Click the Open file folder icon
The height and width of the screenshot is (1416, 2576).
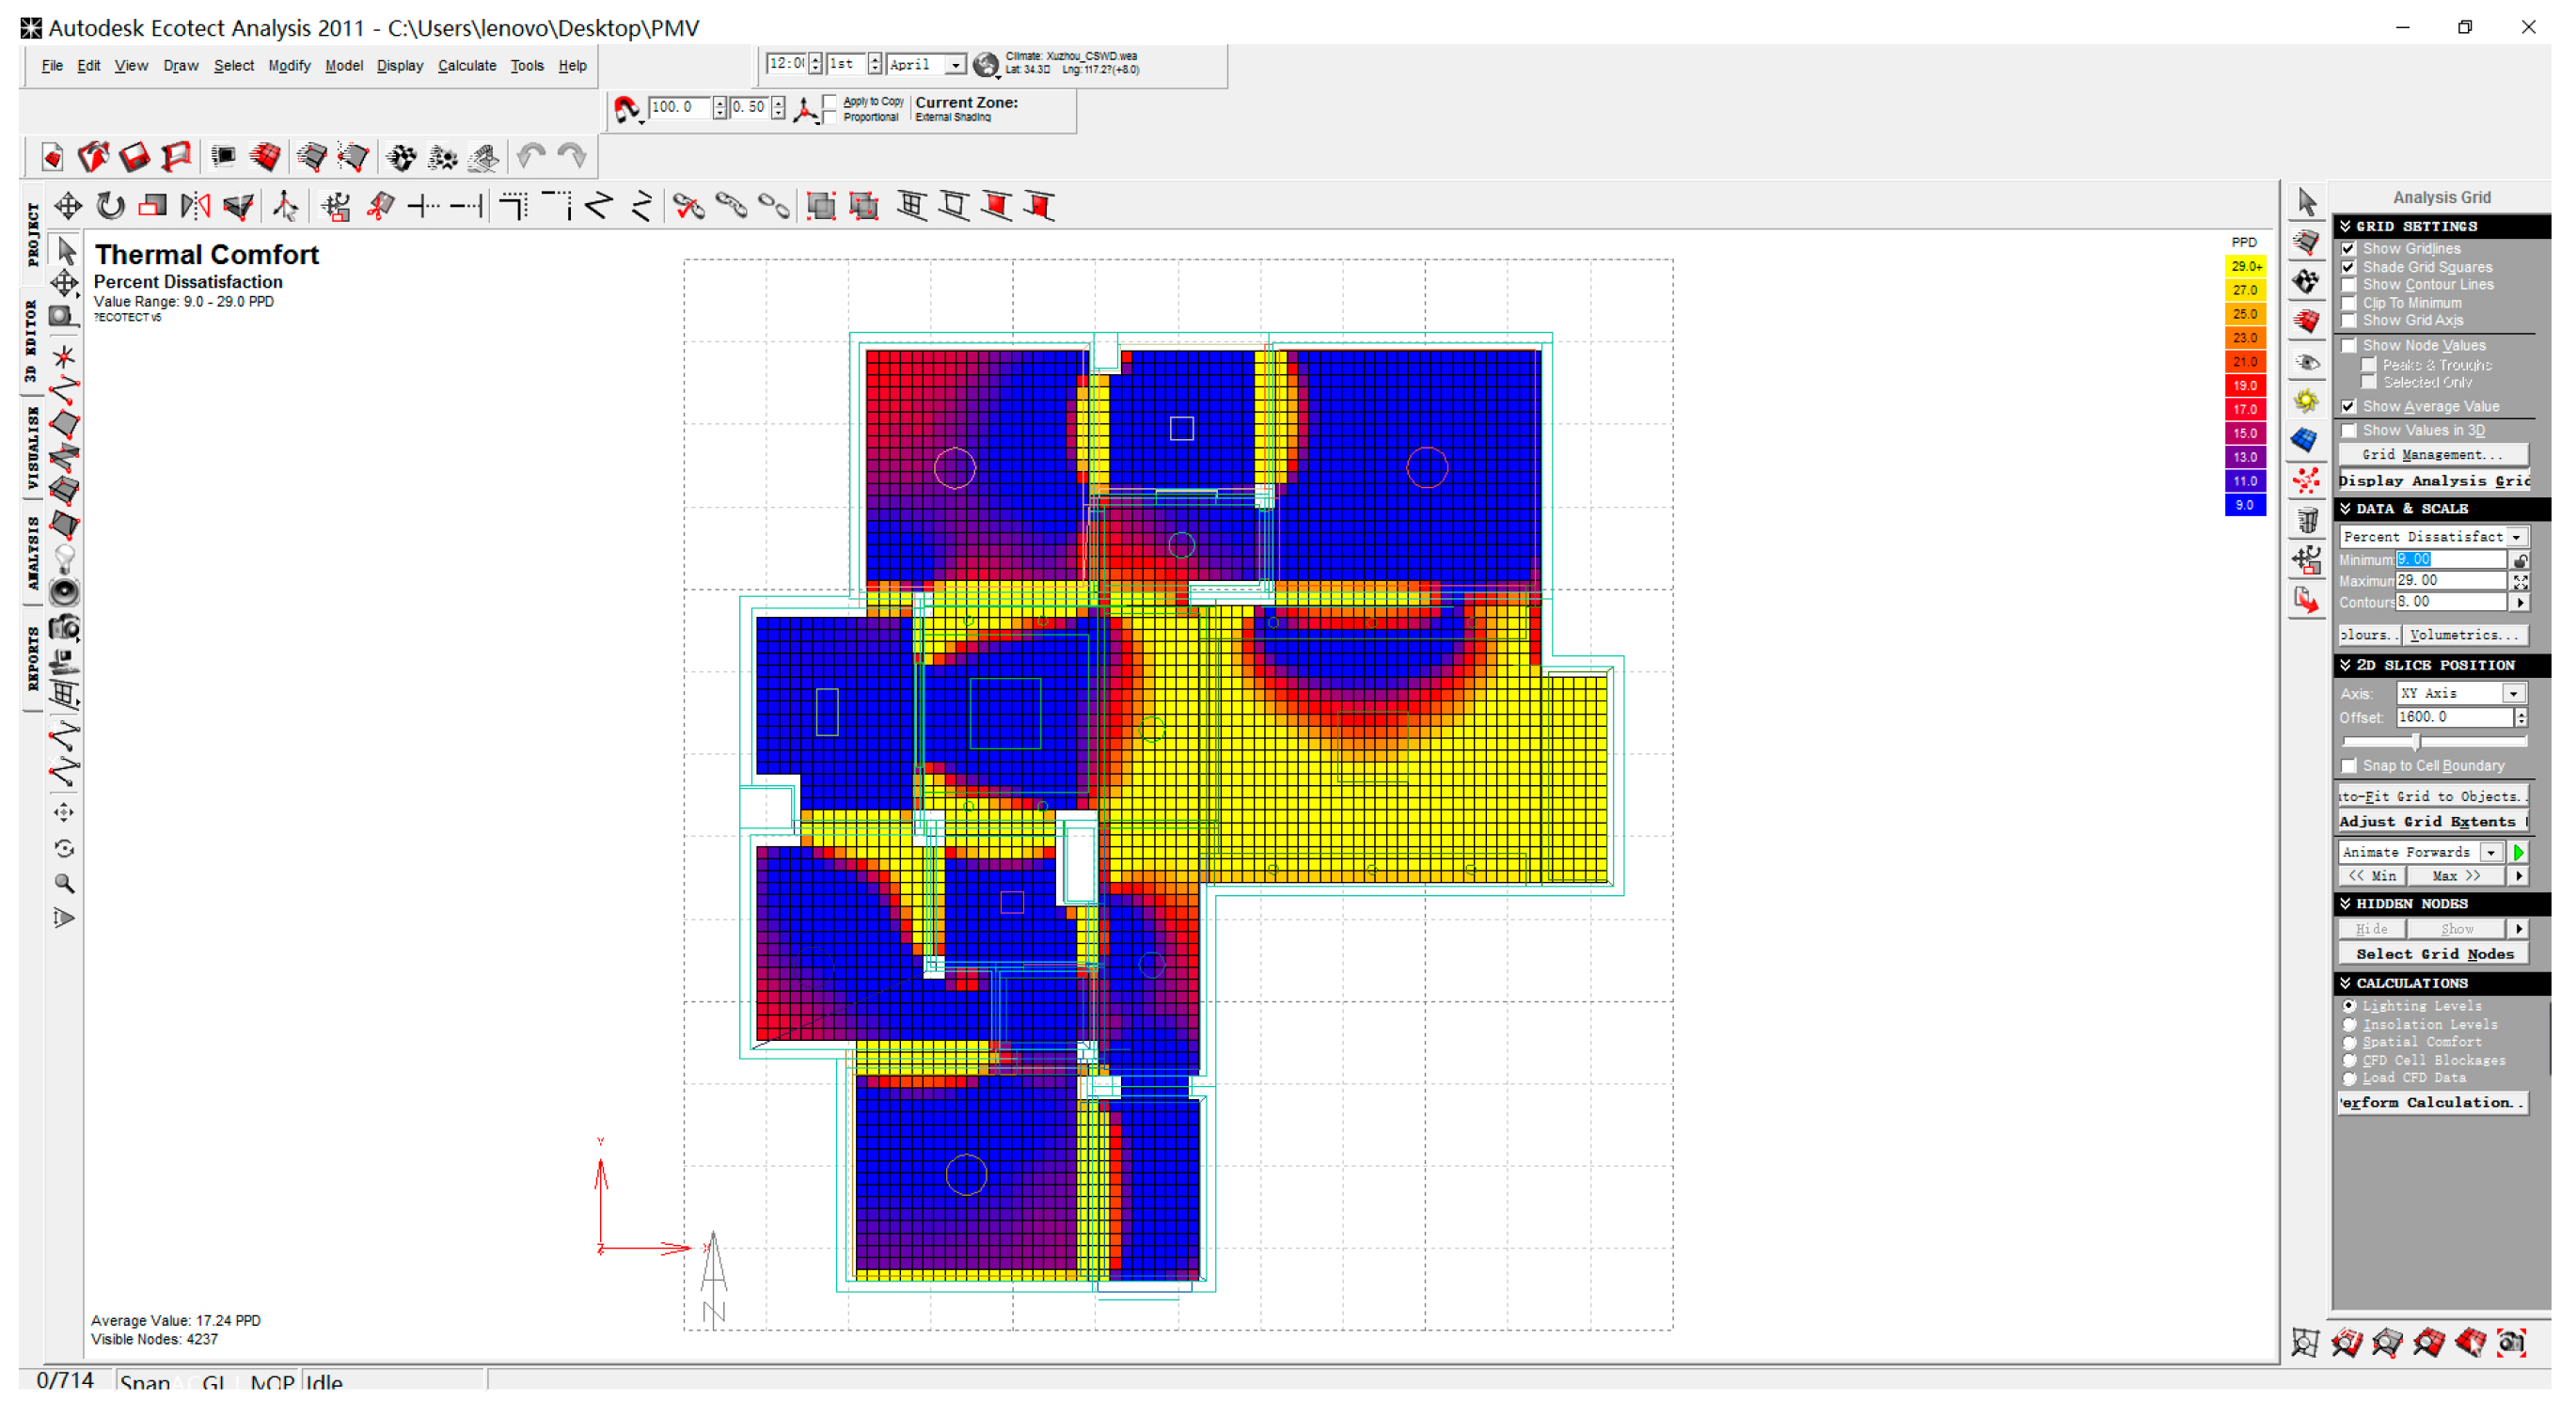point(93,157)
